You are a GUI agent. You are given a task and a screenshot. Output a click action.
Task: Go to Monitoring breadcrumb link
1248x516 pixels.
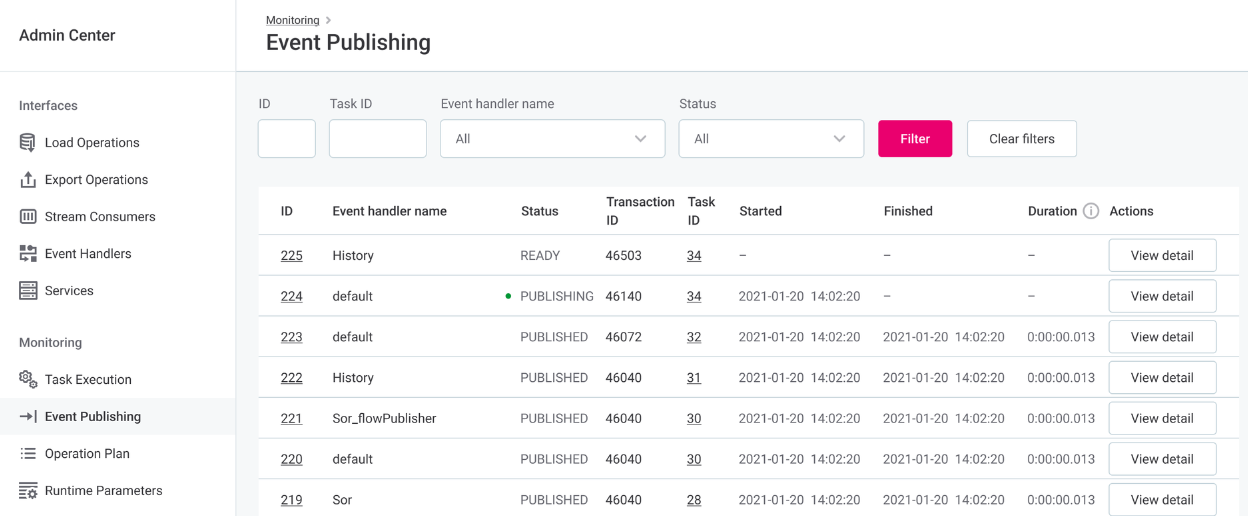coord(292,20)
